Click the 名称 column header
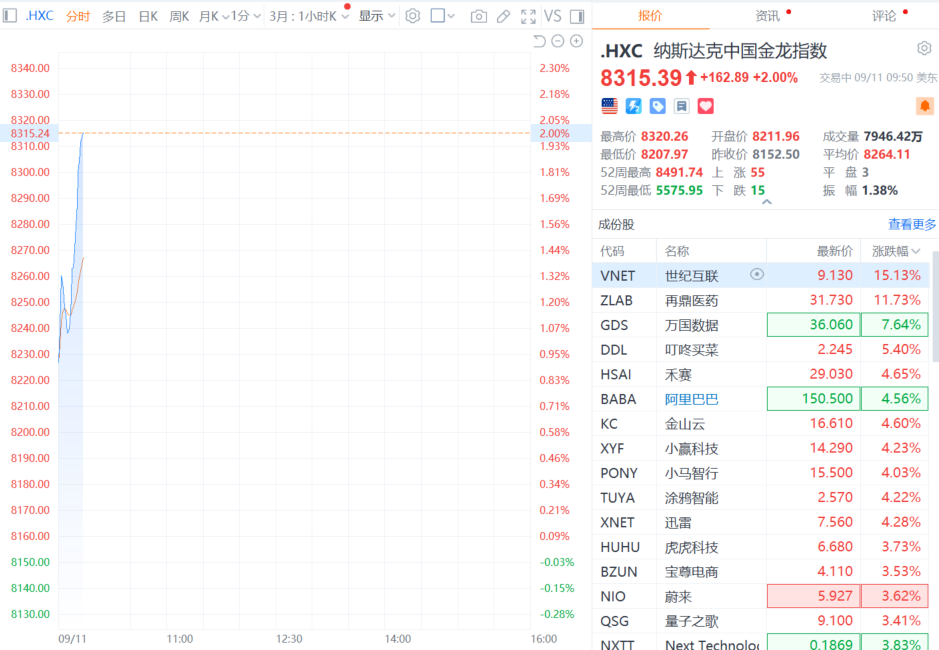The width and height of the screenshot is (939, 650). click(677, 251)
